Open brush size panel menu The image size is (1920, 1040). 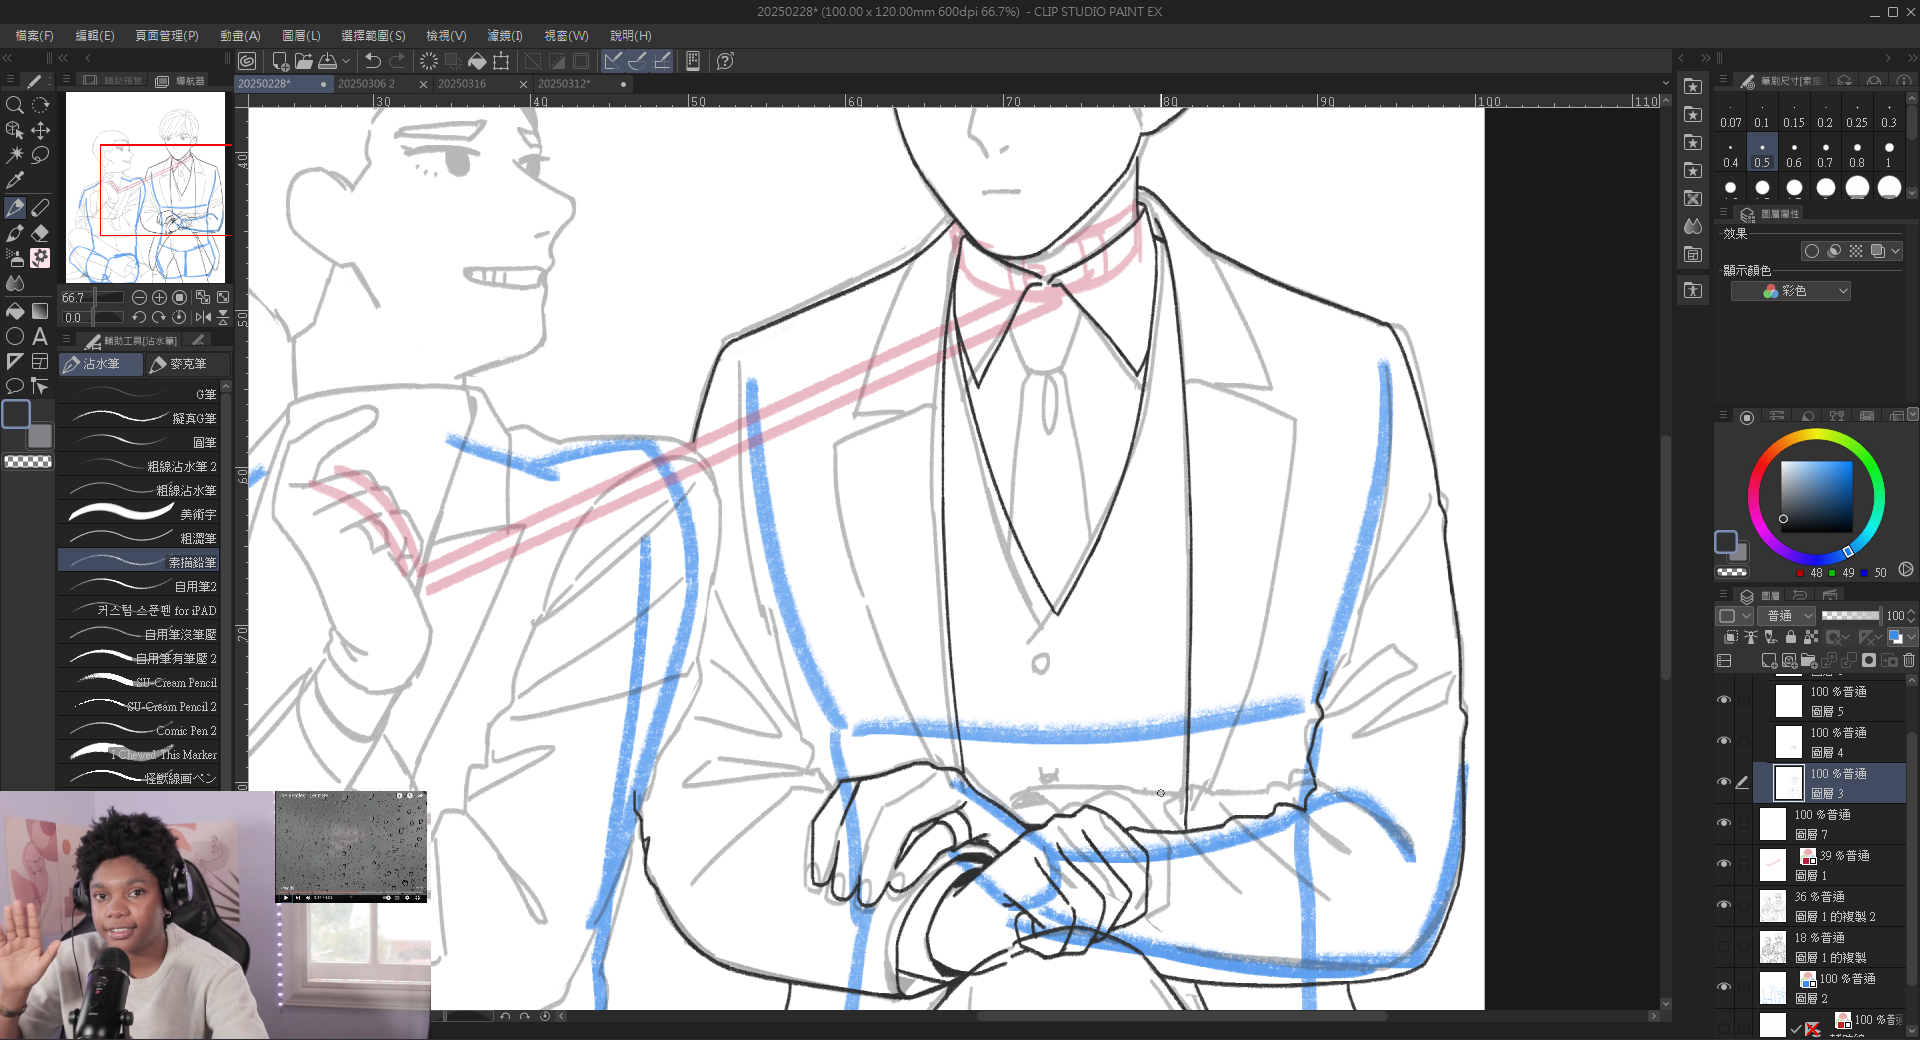click(x=1722, y=80)
